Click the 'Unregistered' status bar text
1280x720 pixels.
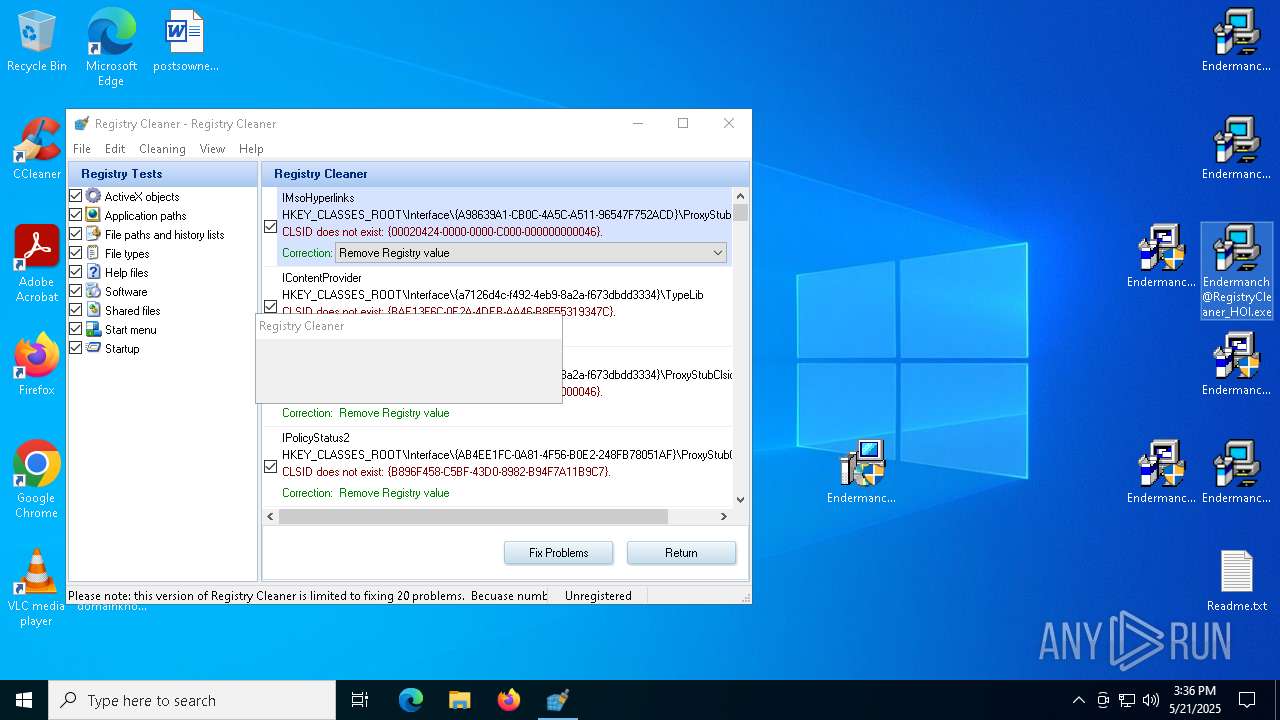point(598,596)
